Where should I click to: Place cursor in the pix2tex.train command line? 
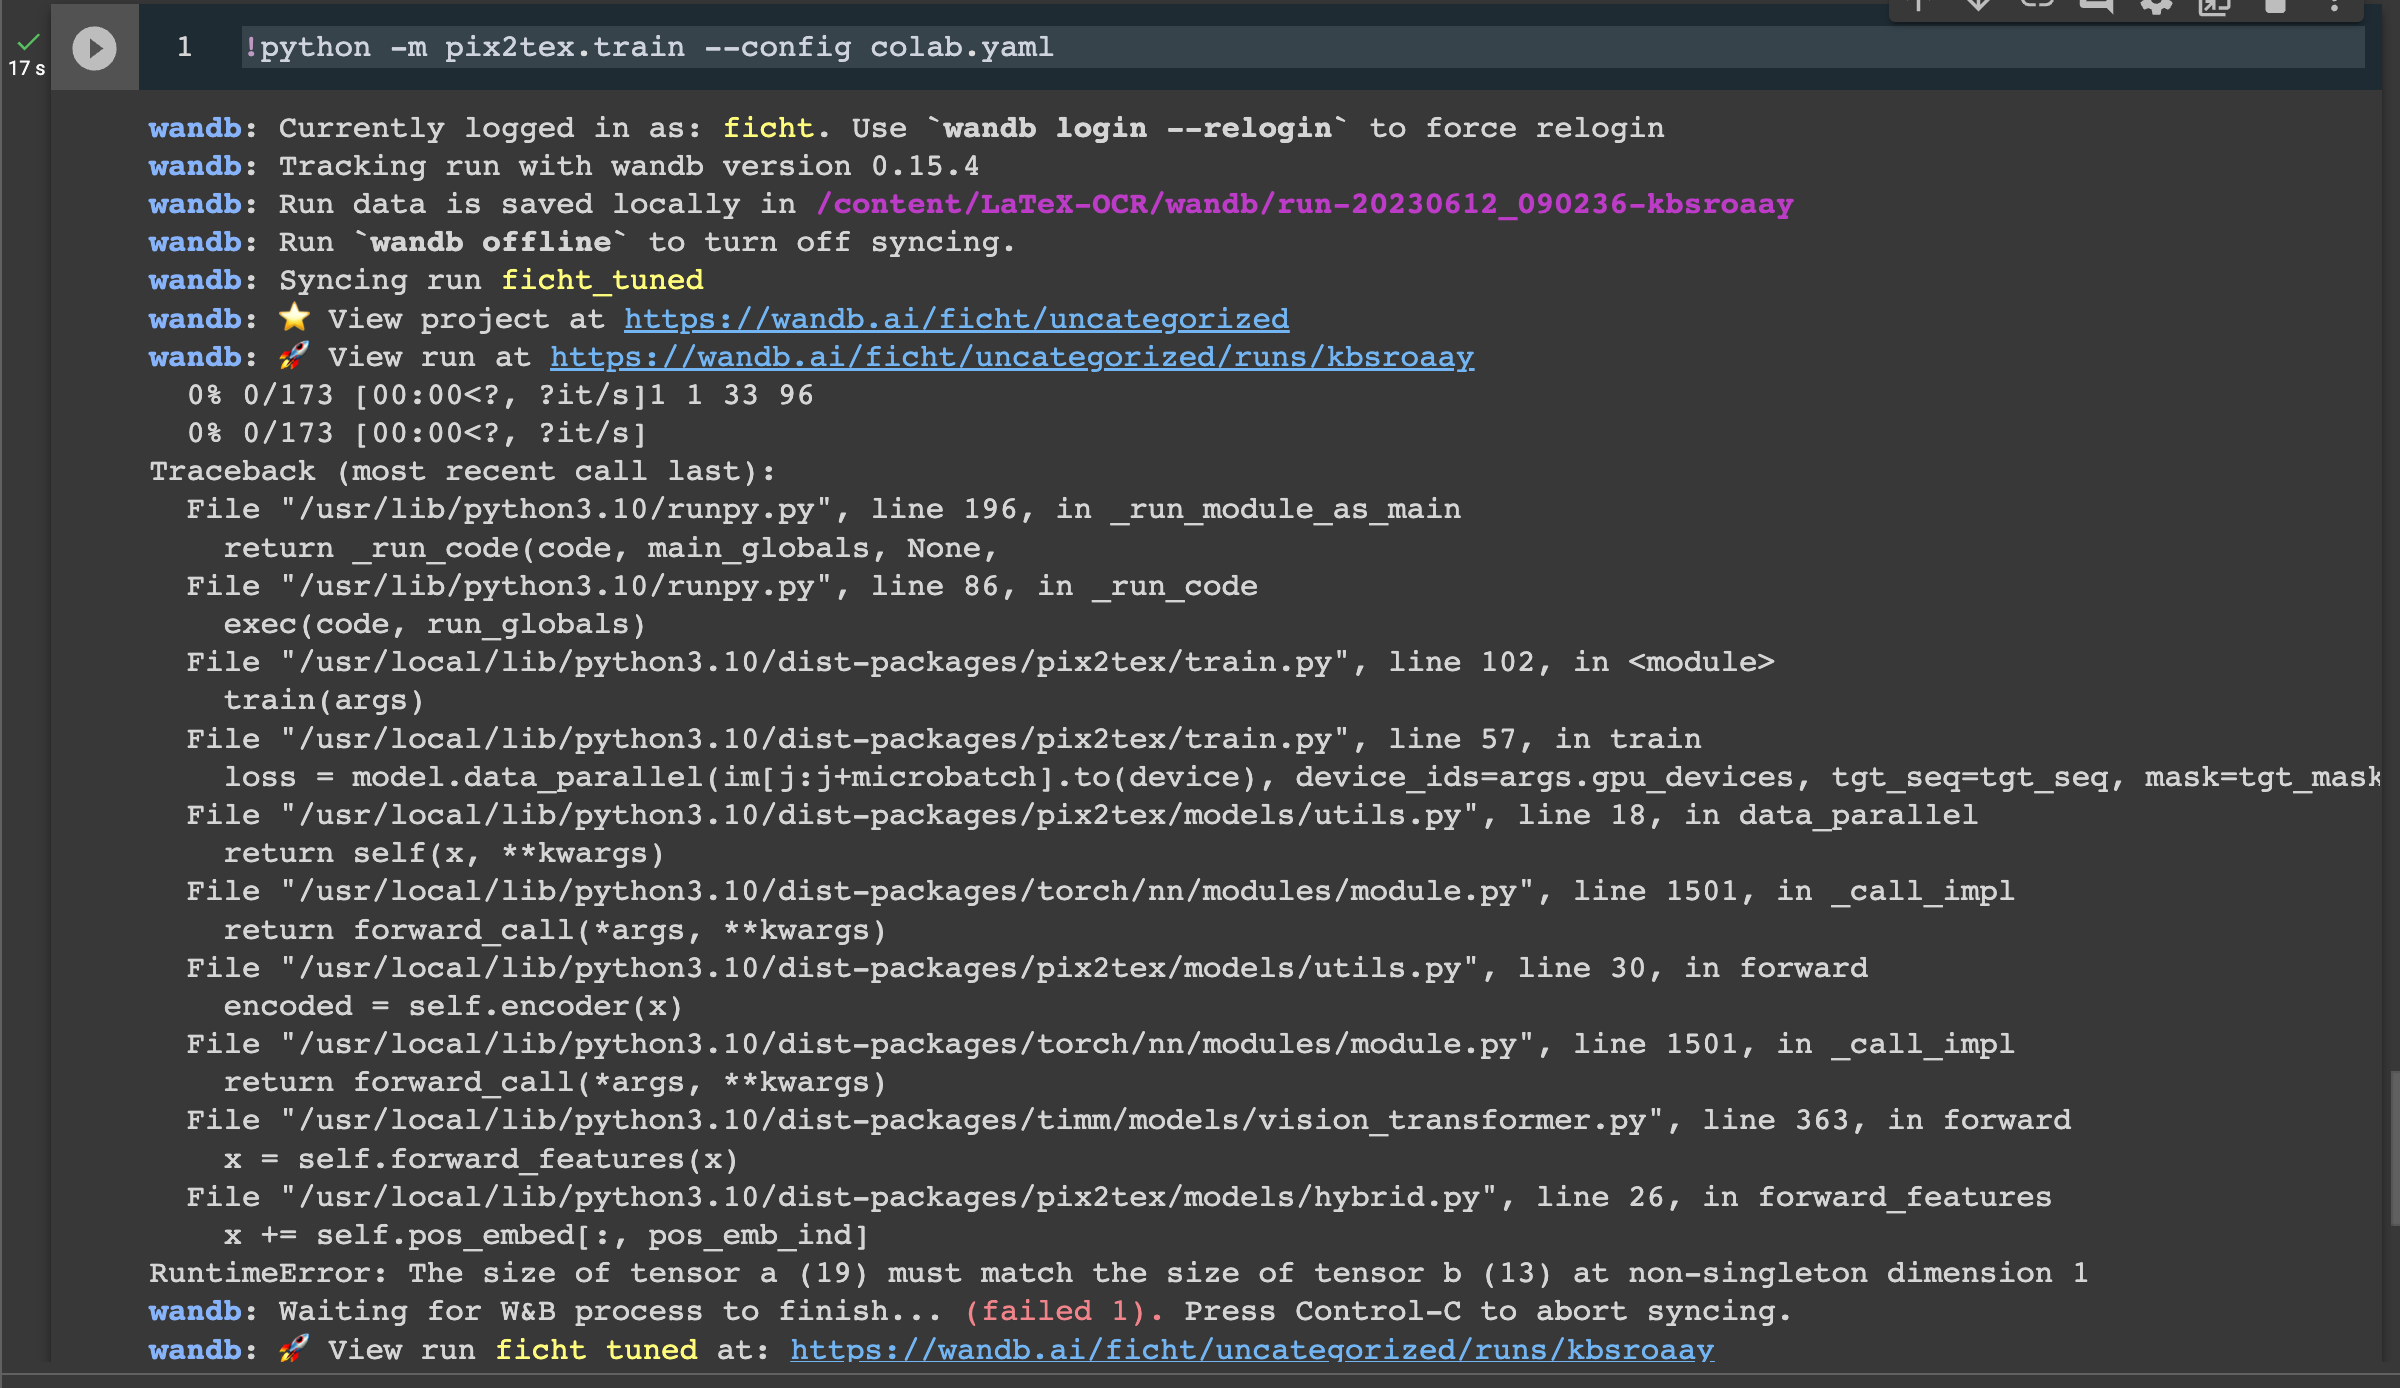pyautogui.click(x=650, y=46)
